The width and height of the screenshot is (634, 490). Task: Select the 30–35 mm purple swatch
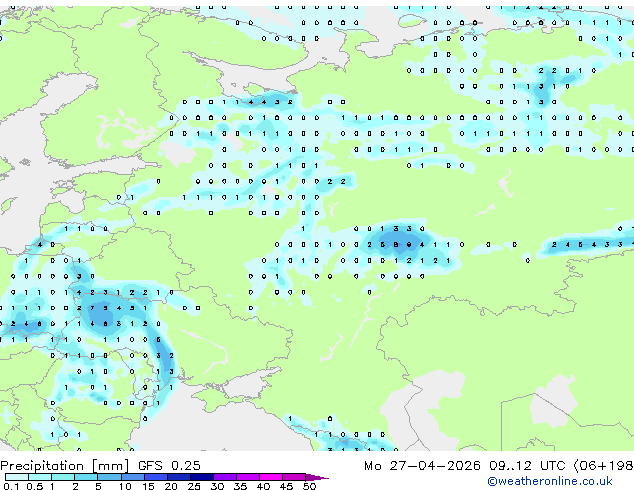point(225,477)
